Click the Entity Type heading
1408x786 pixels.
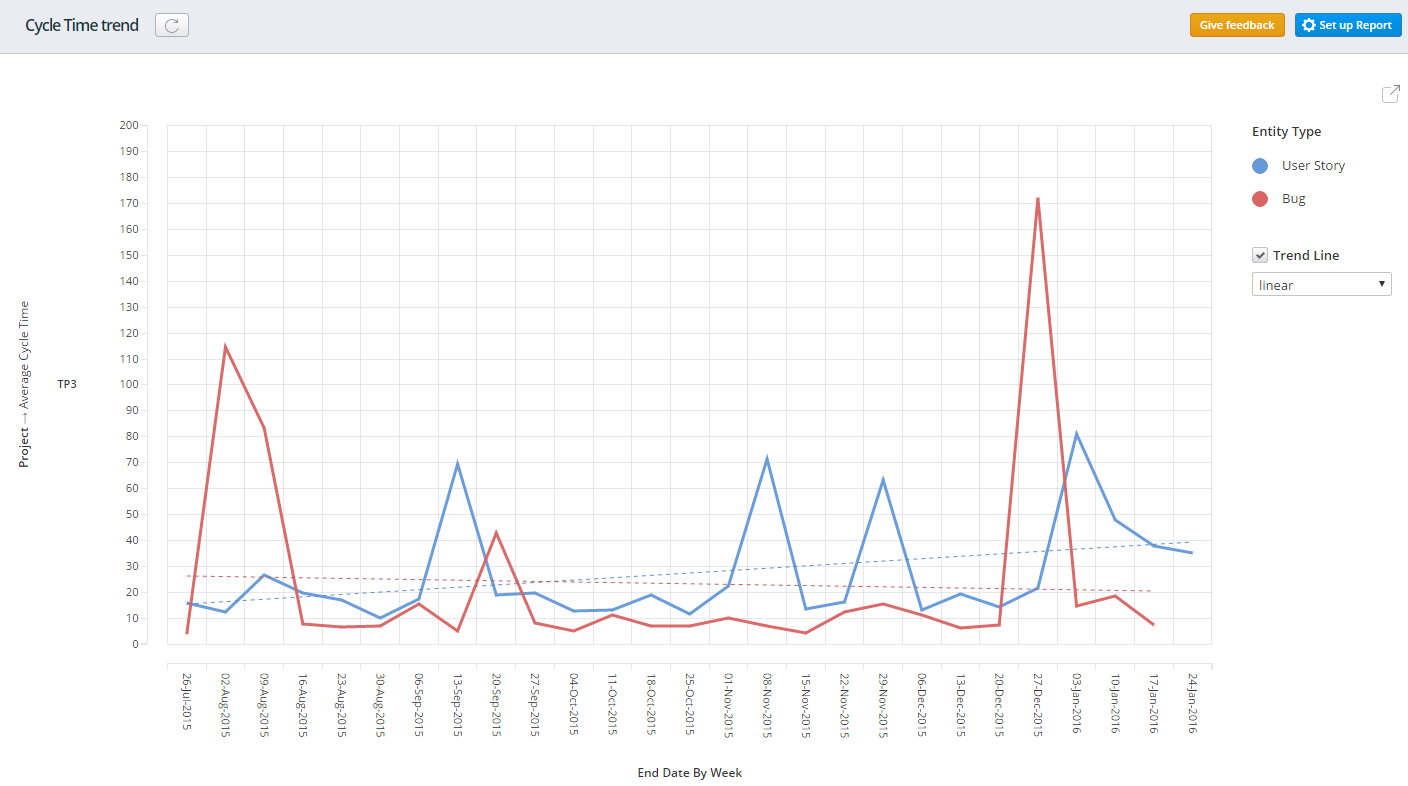pyautogui.click(x=1285, y=131)
